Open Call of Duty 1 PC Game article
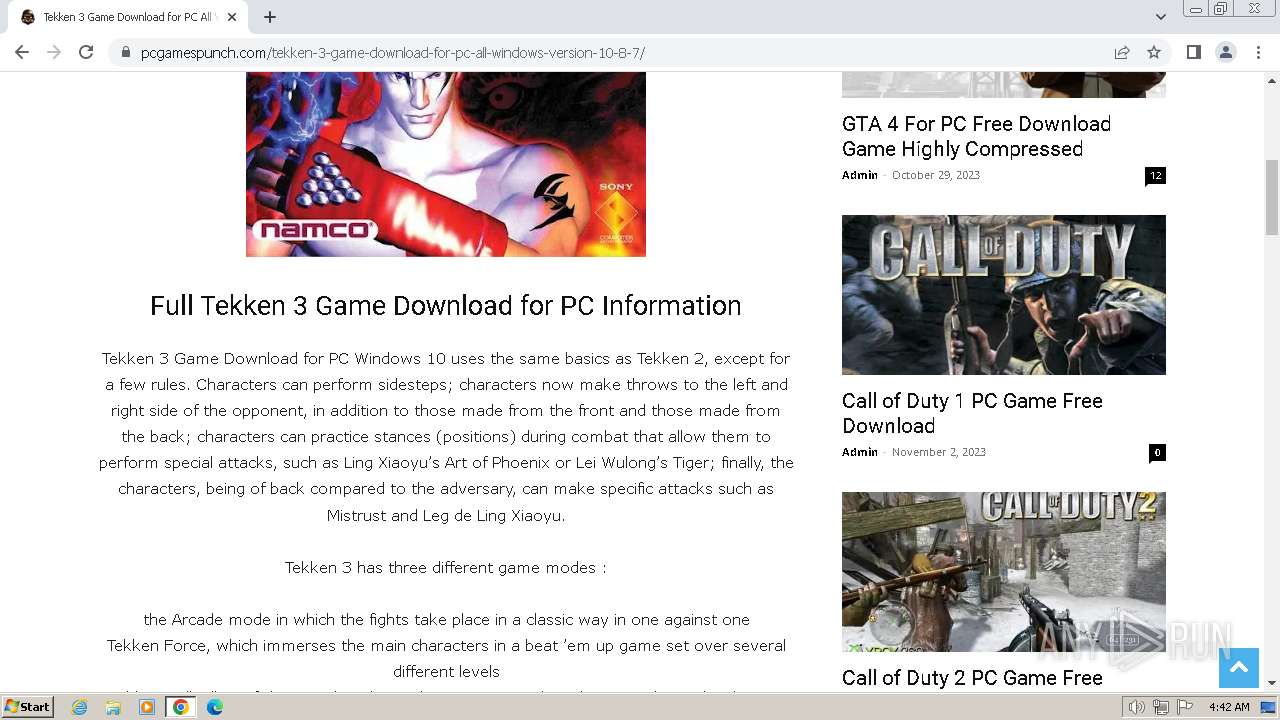 [x=972, y=413]
